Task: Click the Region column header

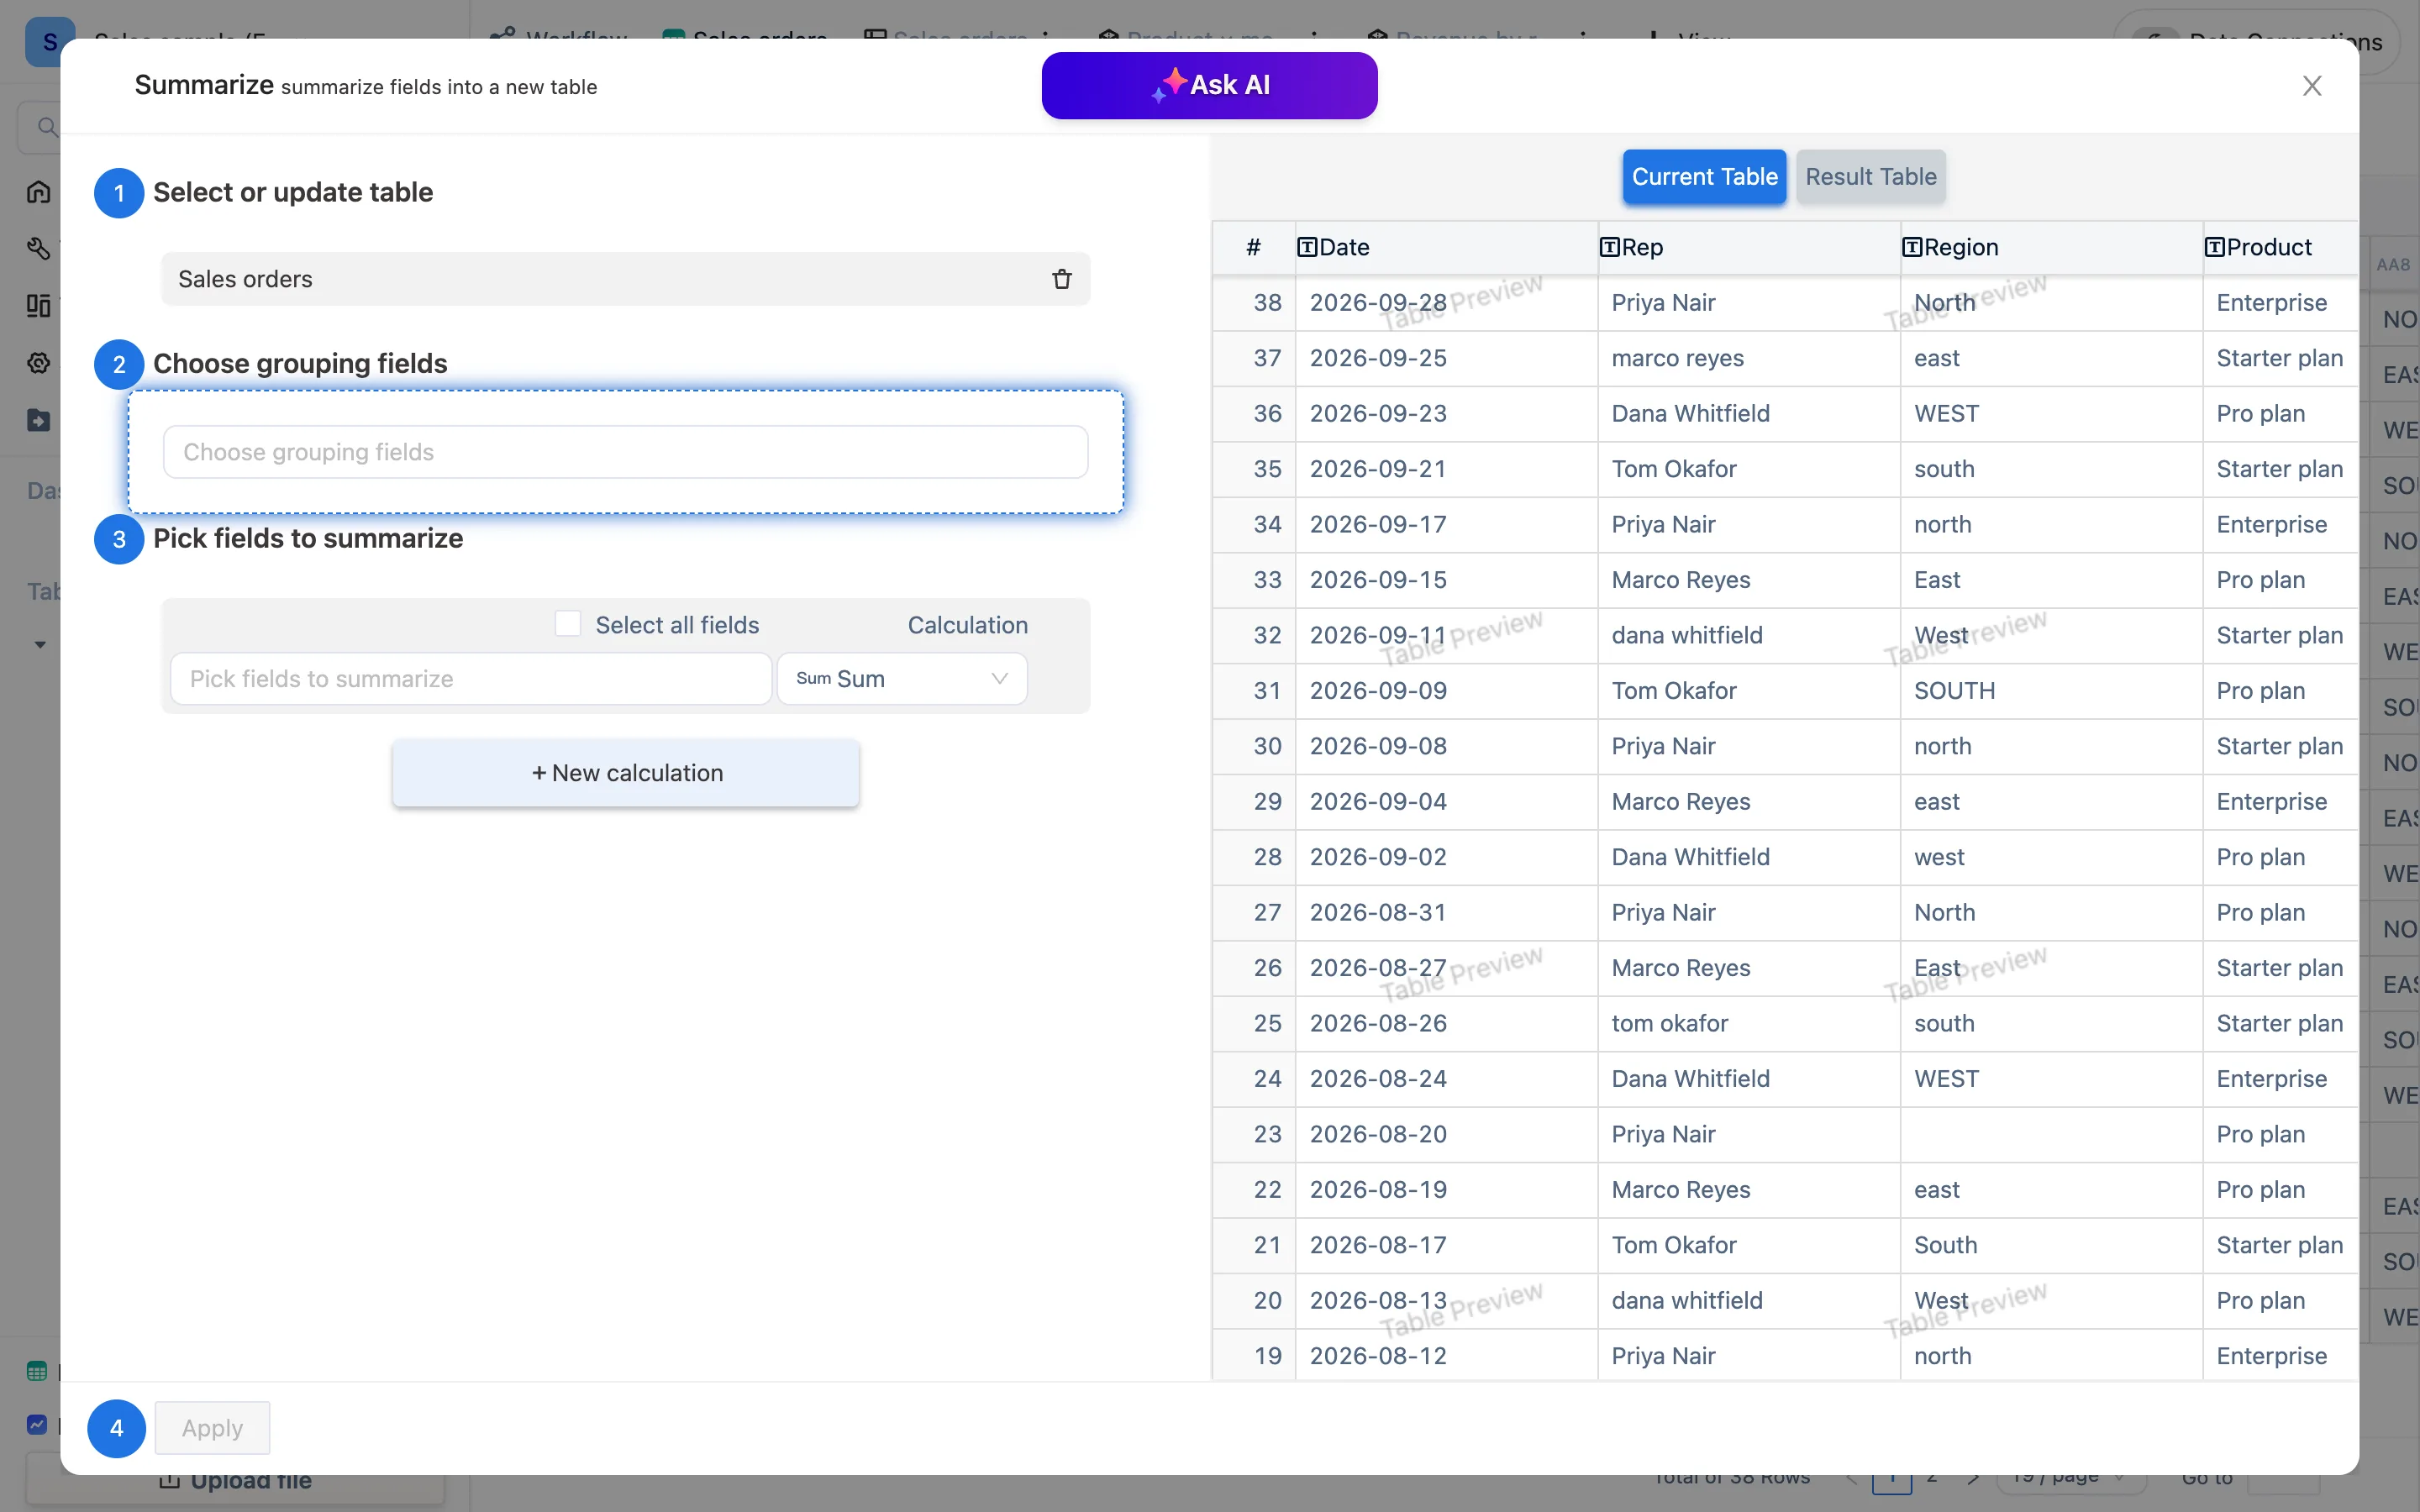Action: pyautogui.click(x=2051, y=247)
